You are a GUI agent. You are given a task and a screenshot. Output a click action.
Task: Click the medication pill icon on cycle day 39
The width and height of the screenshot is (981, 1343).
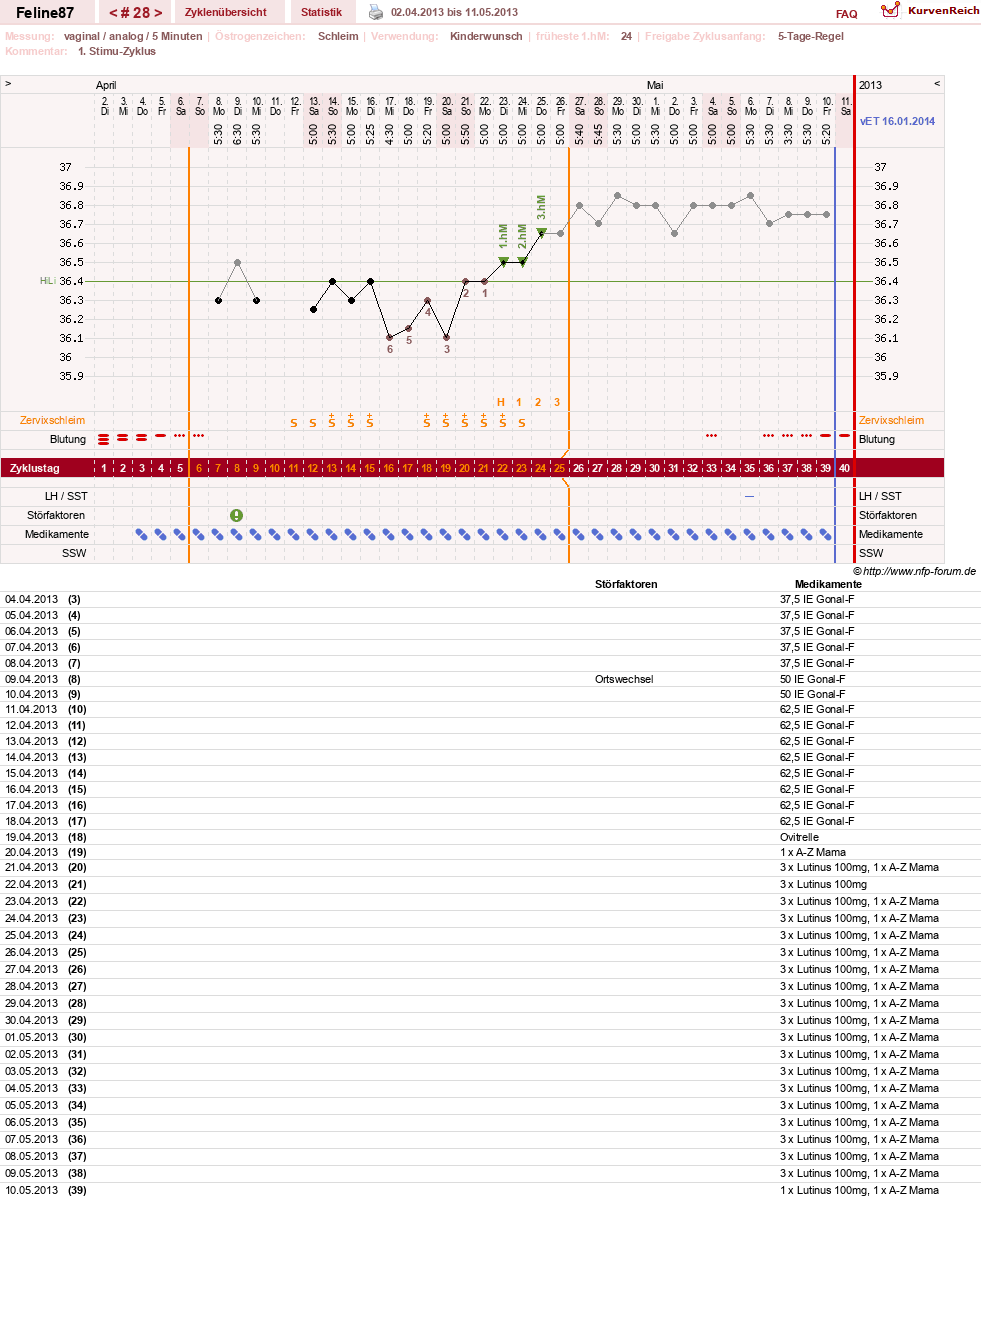[825, 534]
